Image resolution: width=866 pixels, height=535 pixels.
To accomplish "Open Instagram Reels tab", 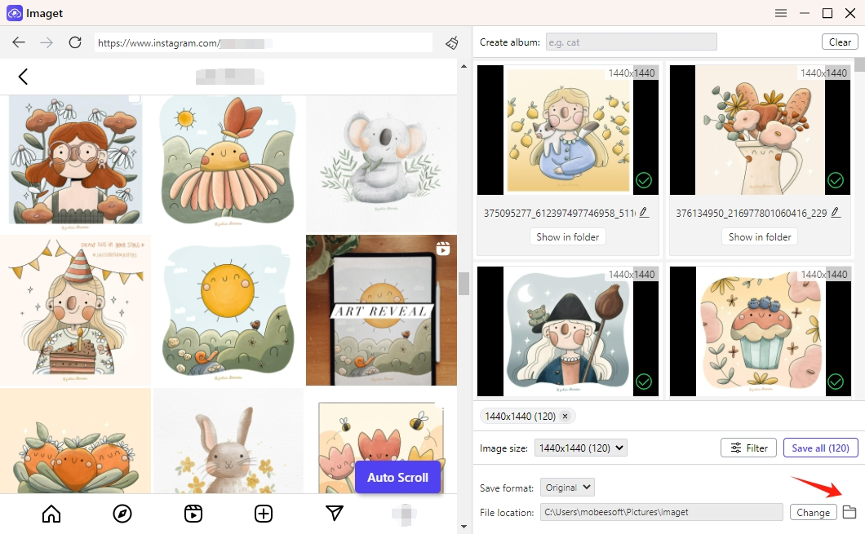I will (x=193, y=514).
